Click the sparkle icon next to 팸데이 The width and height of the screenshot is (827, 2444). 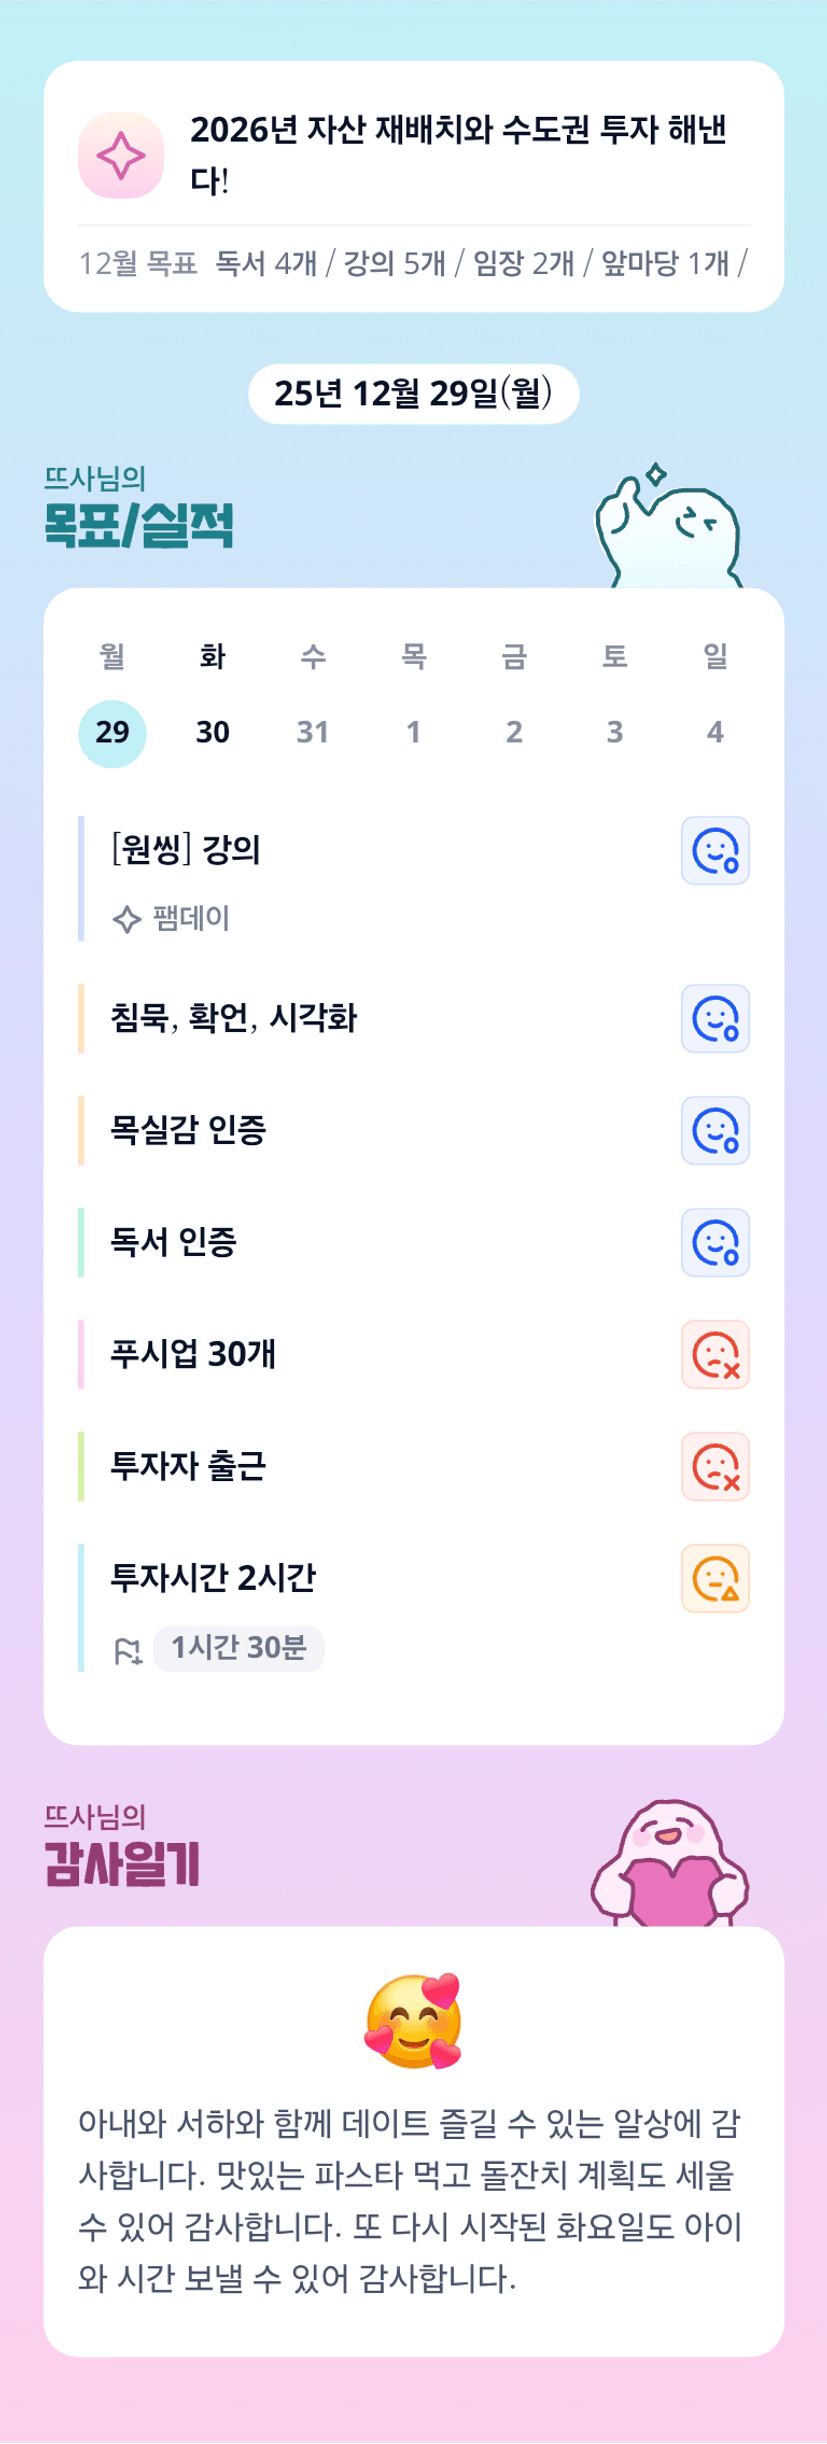tap(126, 919)
